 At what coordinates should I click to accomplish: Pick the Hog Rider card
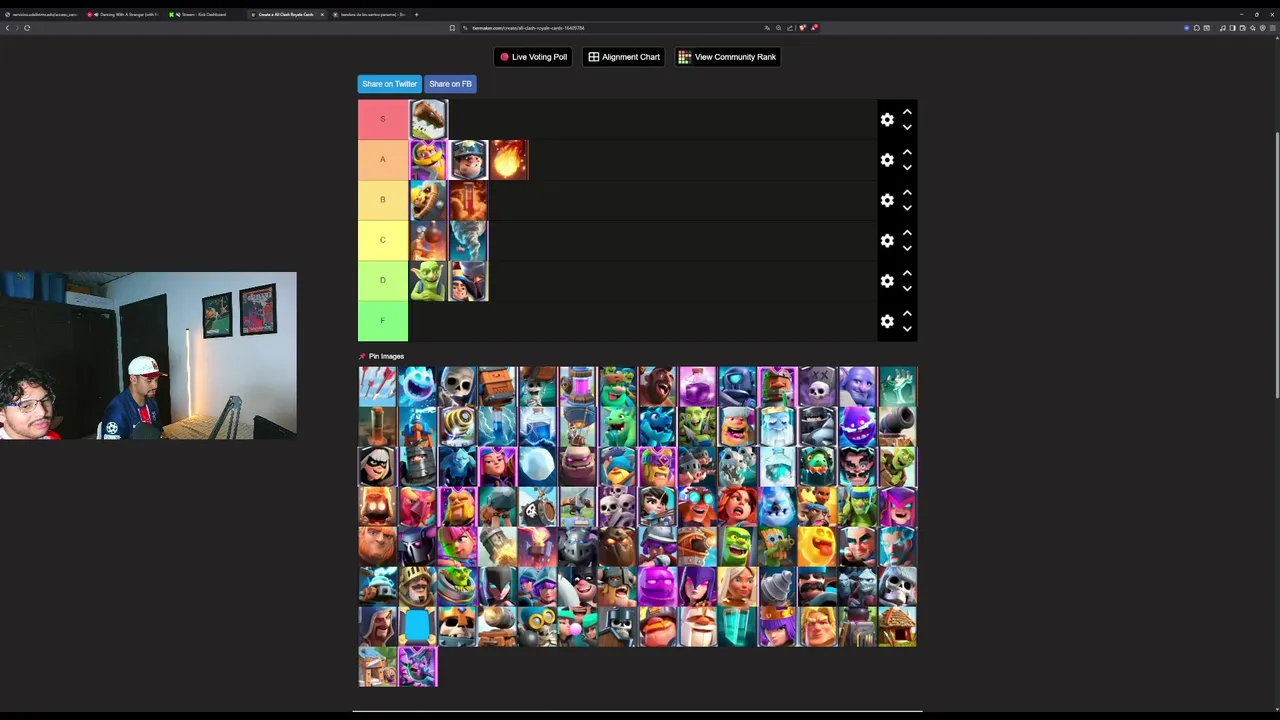tap(658, 386)
